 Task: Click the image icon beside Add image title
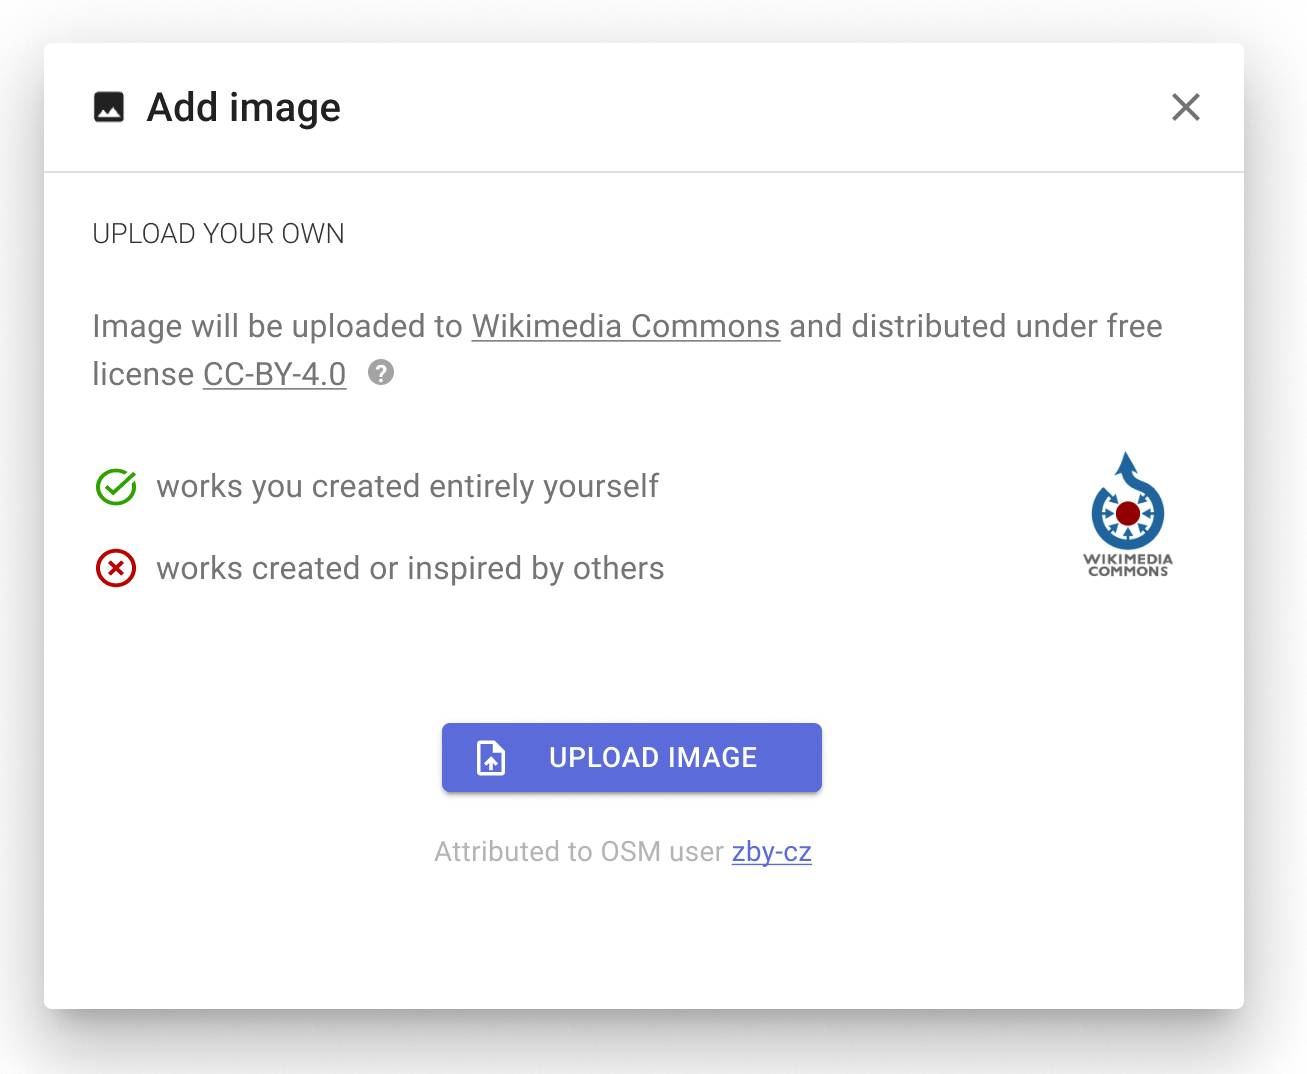tap(109, 107)
